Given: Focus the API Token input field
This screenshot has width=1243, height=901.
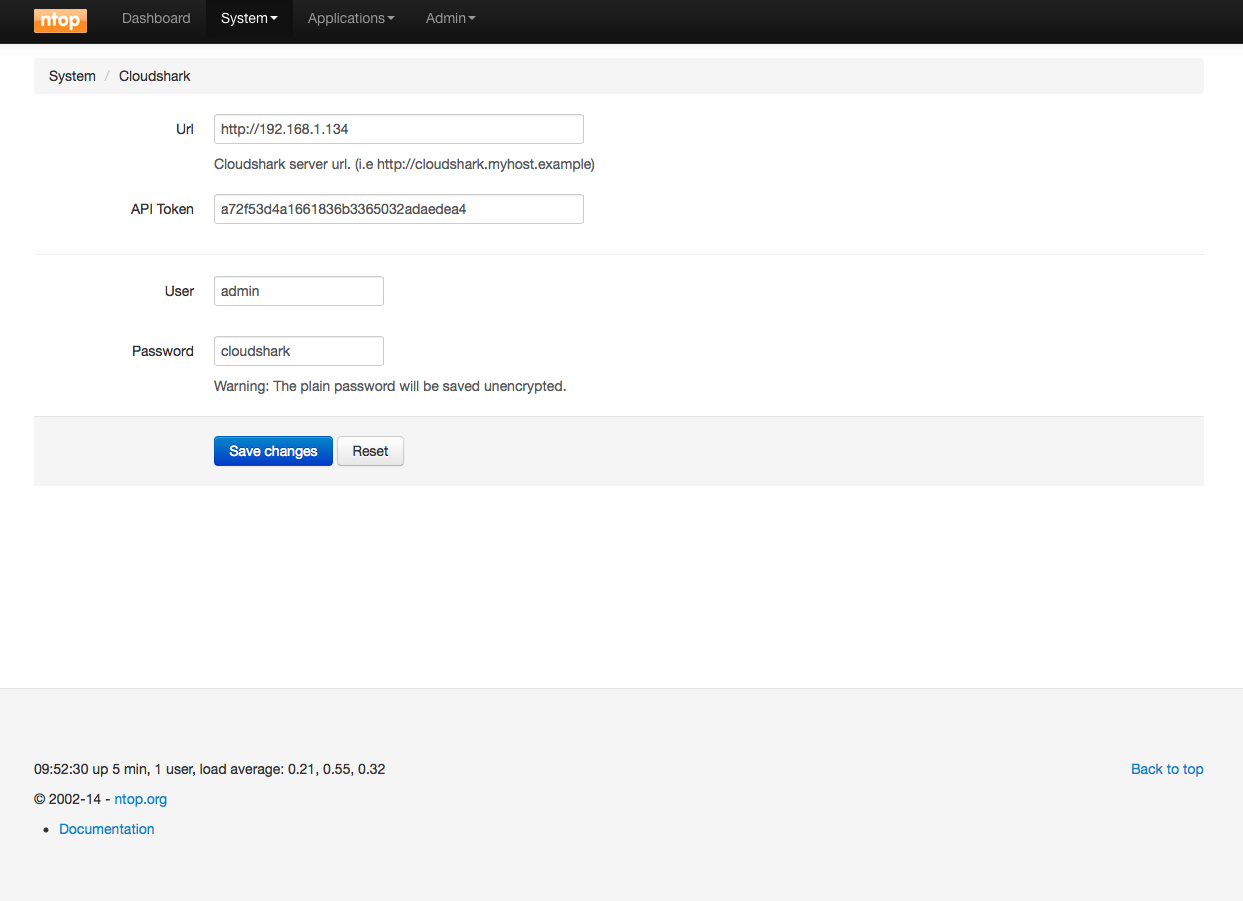Looking at the screenshot, I should [x=399, y=209].
